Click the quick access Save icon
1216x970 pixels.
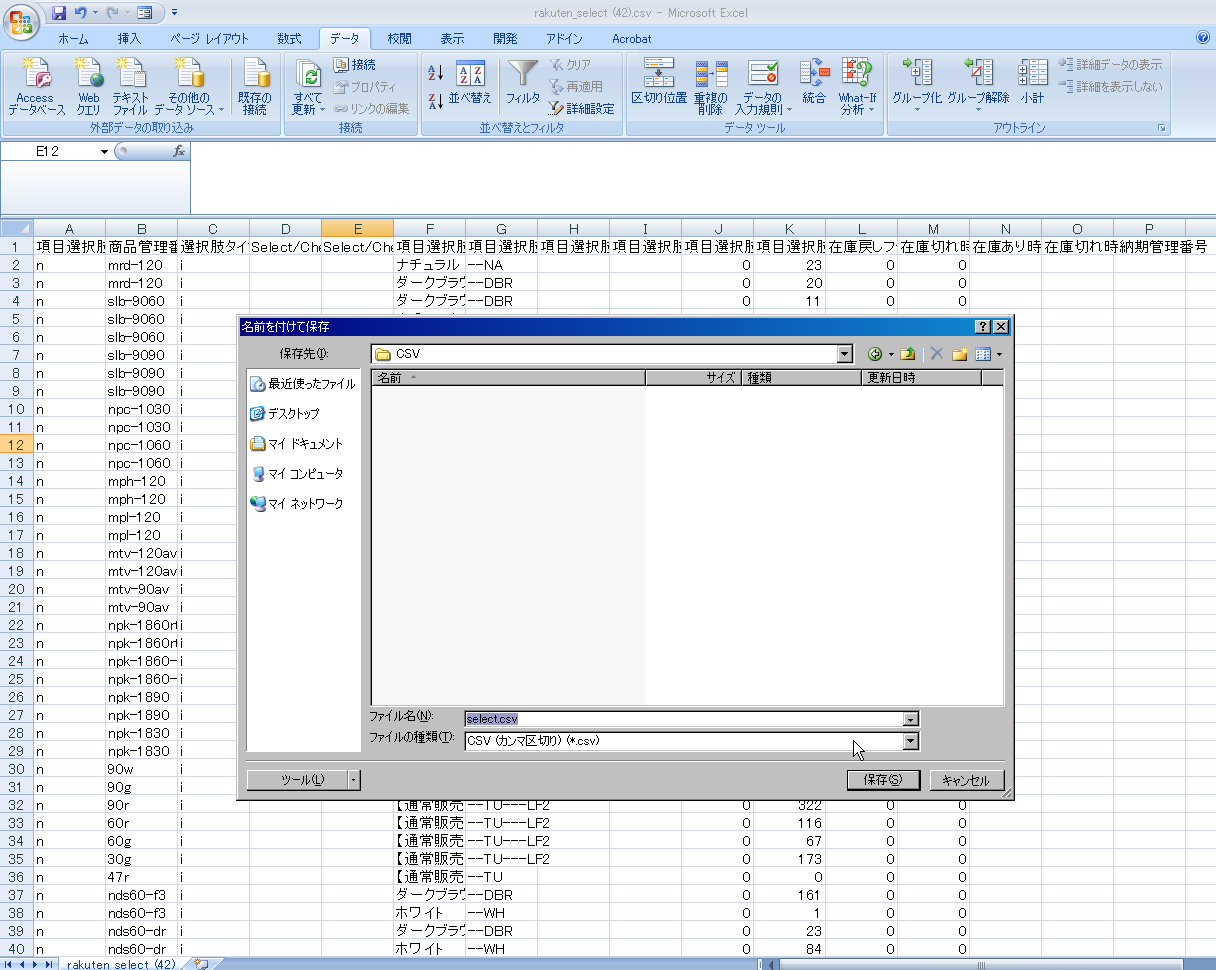tap(59, 13)
